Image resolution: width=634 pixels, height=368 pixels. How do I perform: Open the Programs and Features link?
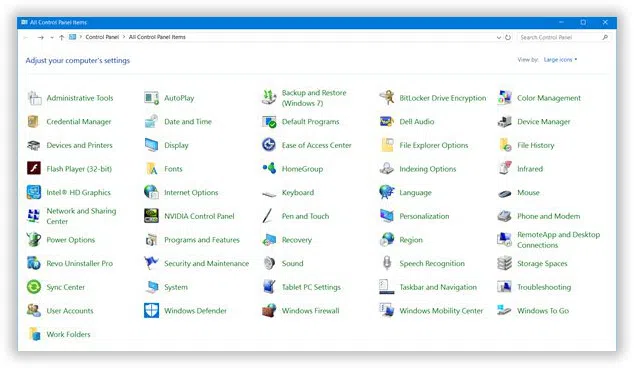[x=202, y=240]
